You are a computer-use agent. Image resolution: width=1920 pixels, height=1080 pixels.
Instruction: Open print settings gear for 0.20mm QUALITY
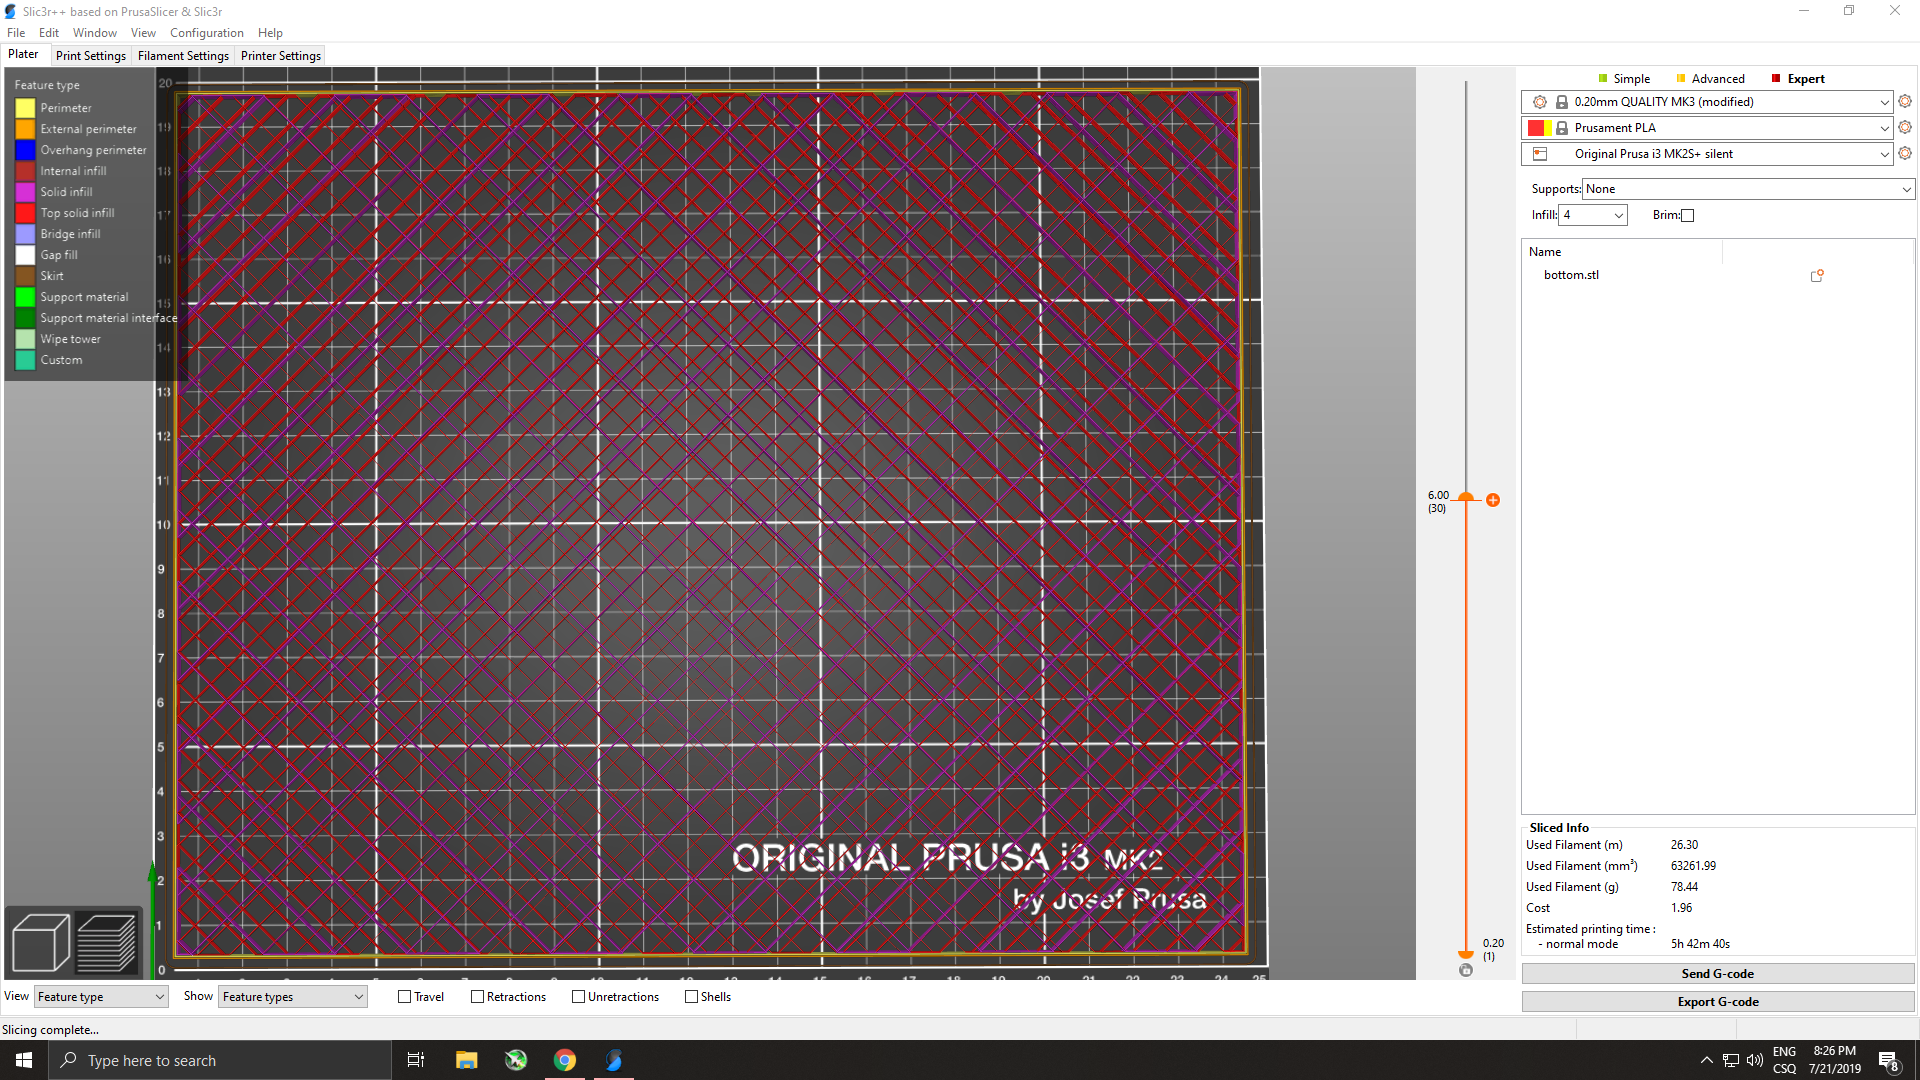(1905, 102)
